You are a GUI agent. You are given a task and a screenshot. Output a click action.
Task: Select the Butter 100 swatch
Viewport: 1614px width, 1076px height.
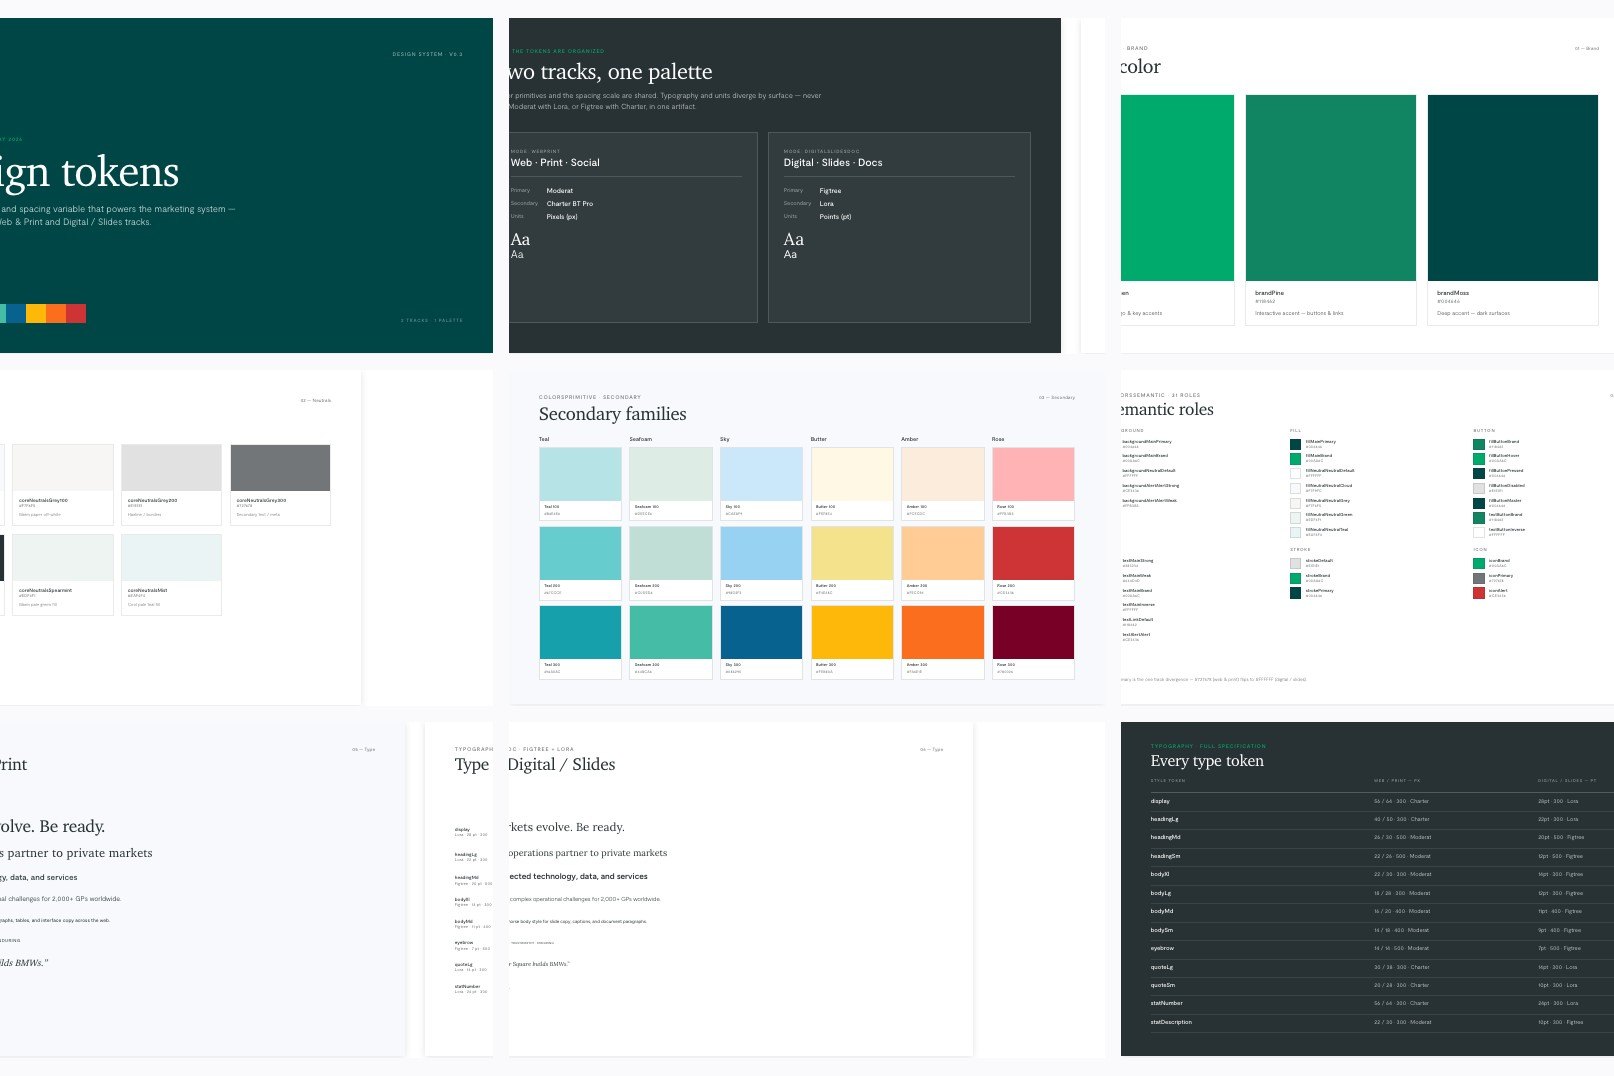tap(852, 474)
